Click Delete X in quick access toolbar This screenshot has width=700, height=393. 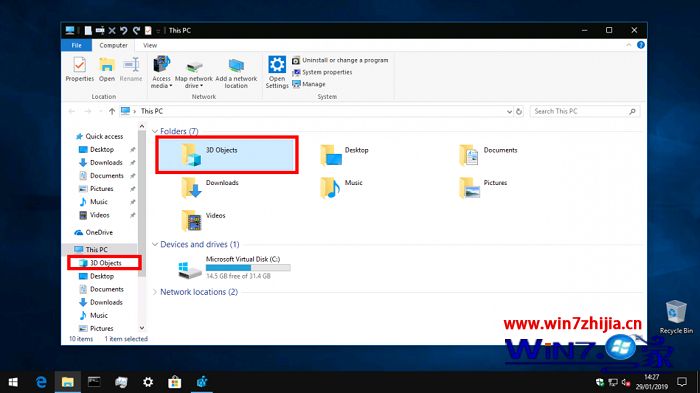112,30
